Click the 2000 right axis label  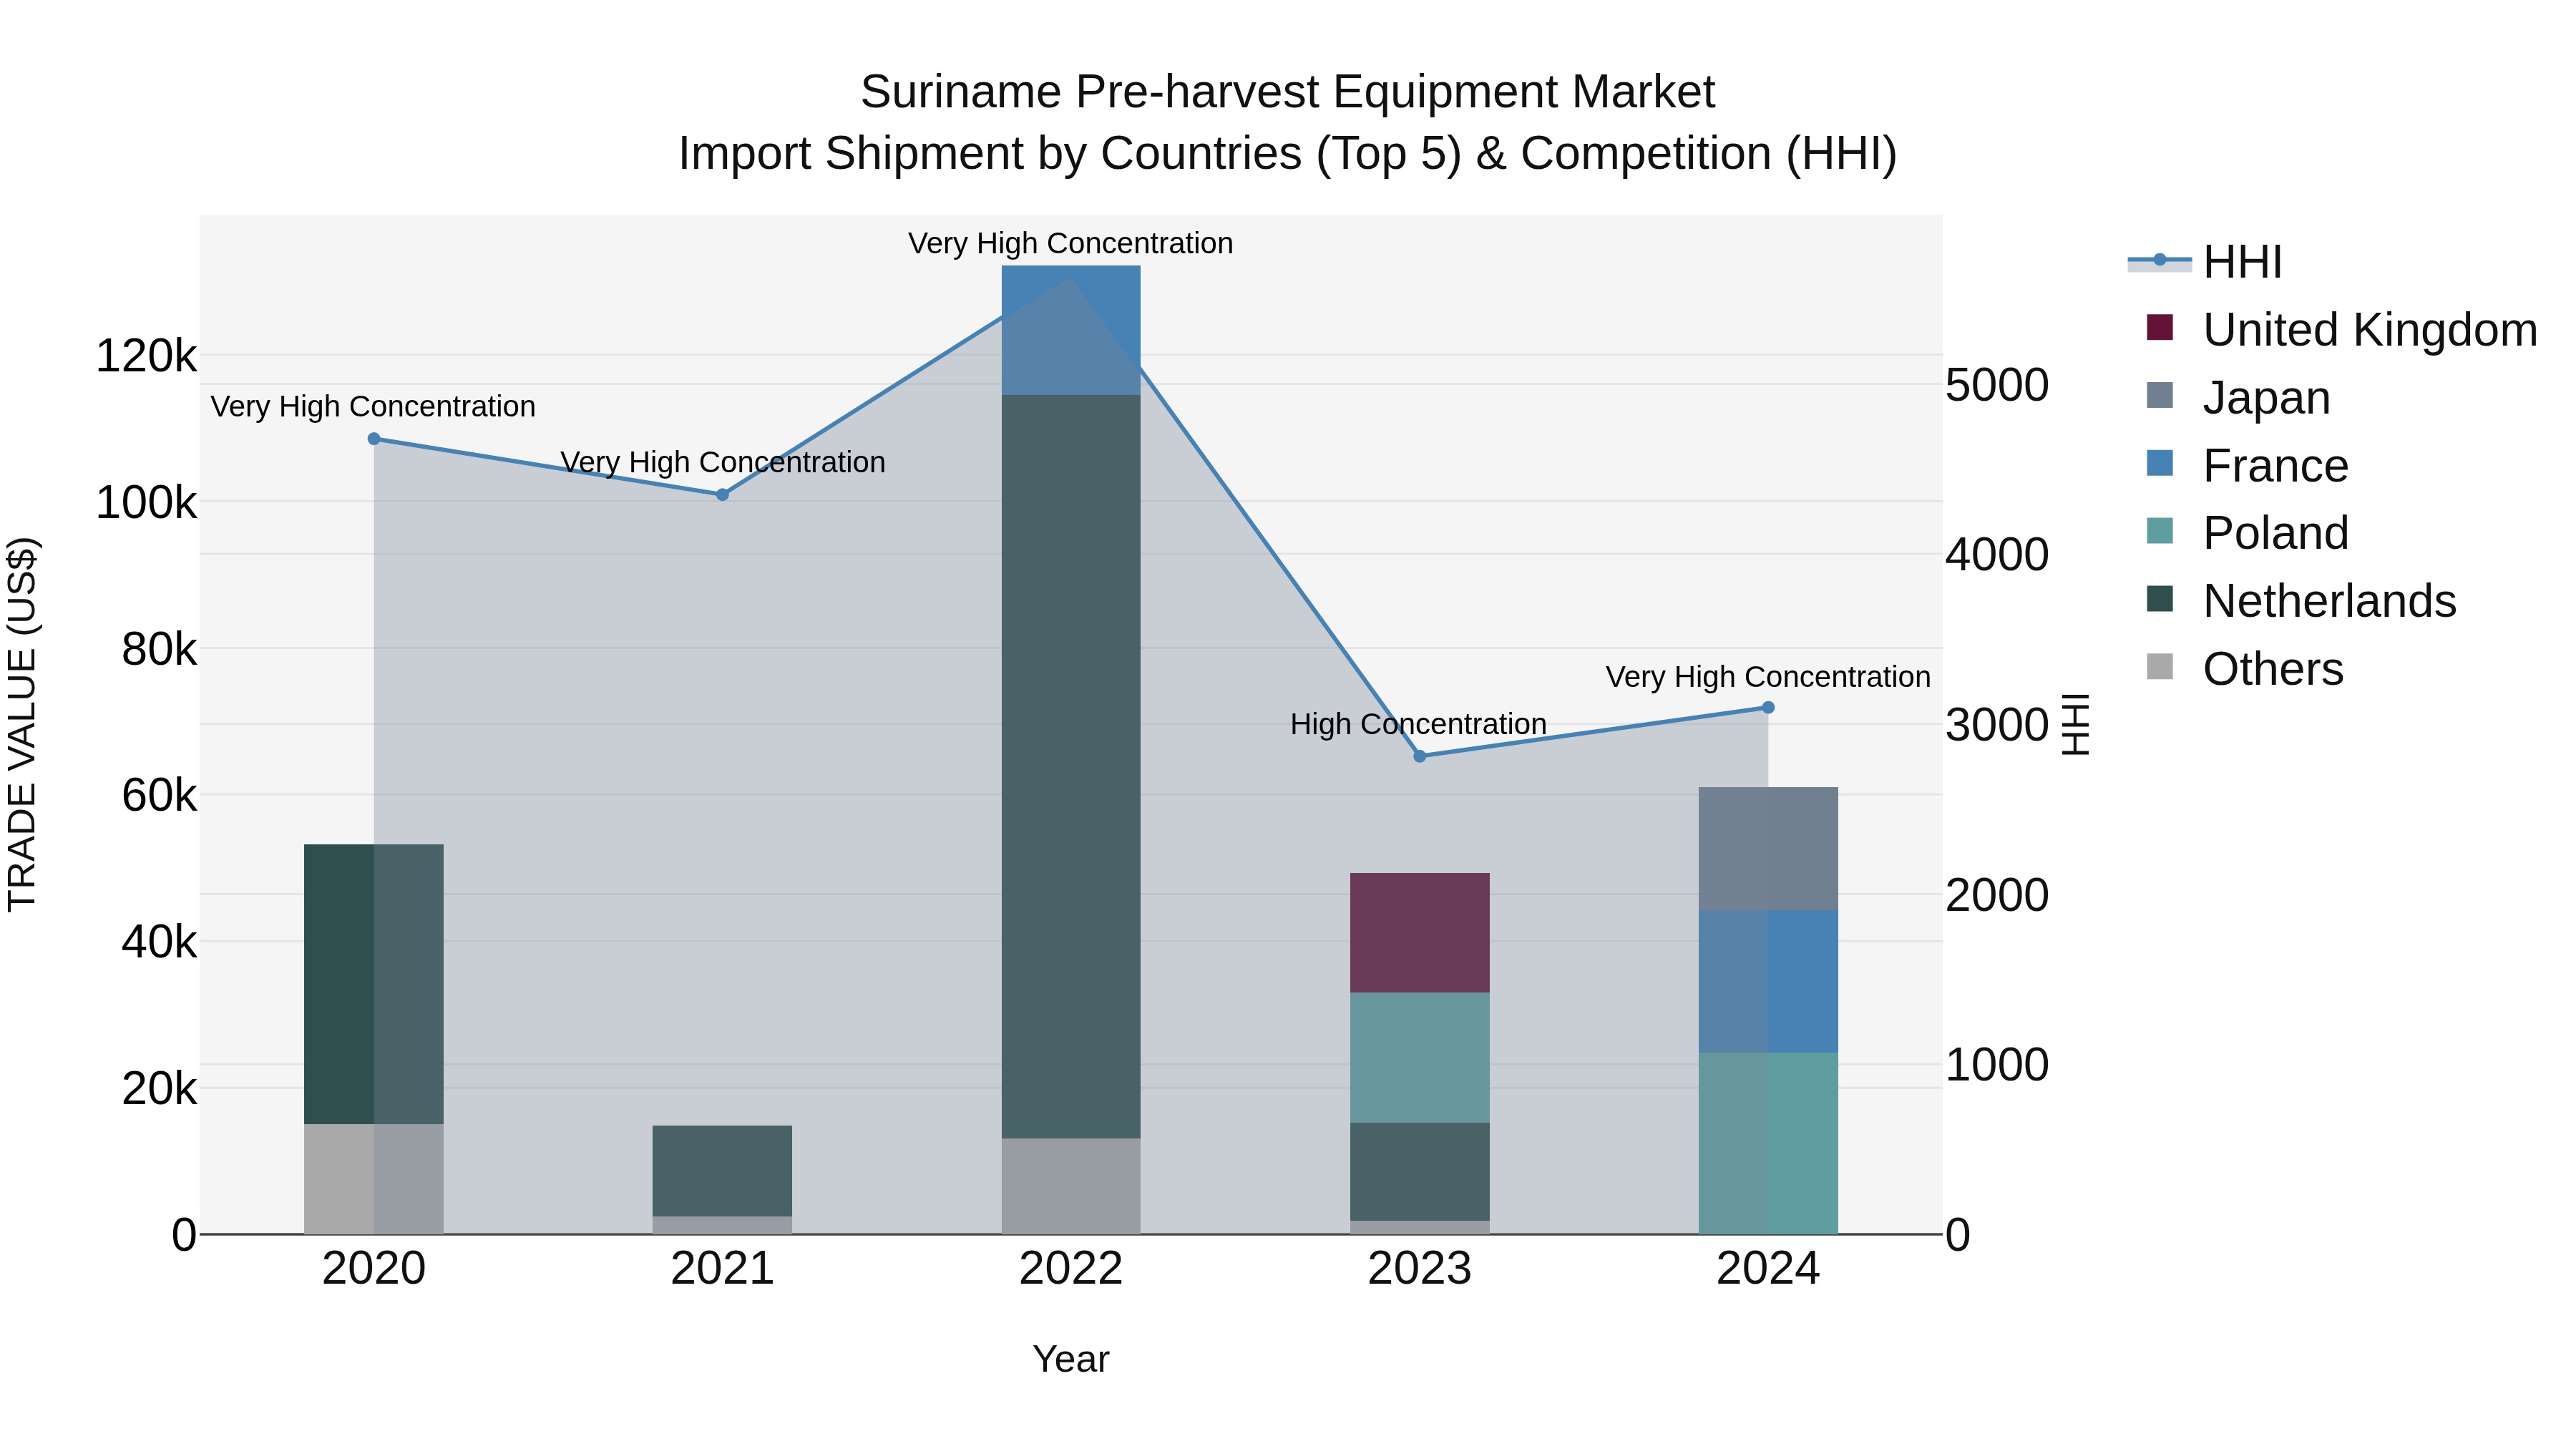(x=1997, y=895)
